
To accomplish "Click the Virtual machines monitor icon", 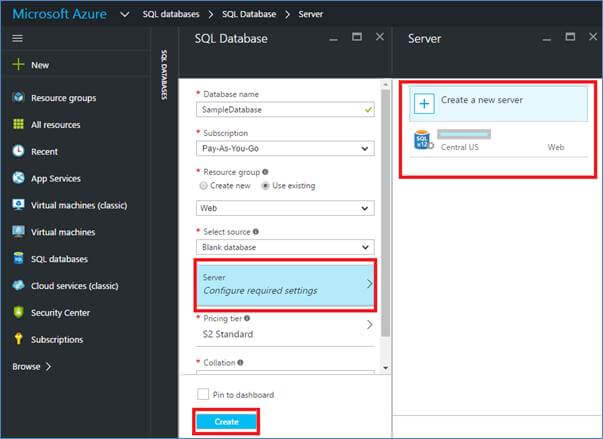I will click(x=18, y=231).
